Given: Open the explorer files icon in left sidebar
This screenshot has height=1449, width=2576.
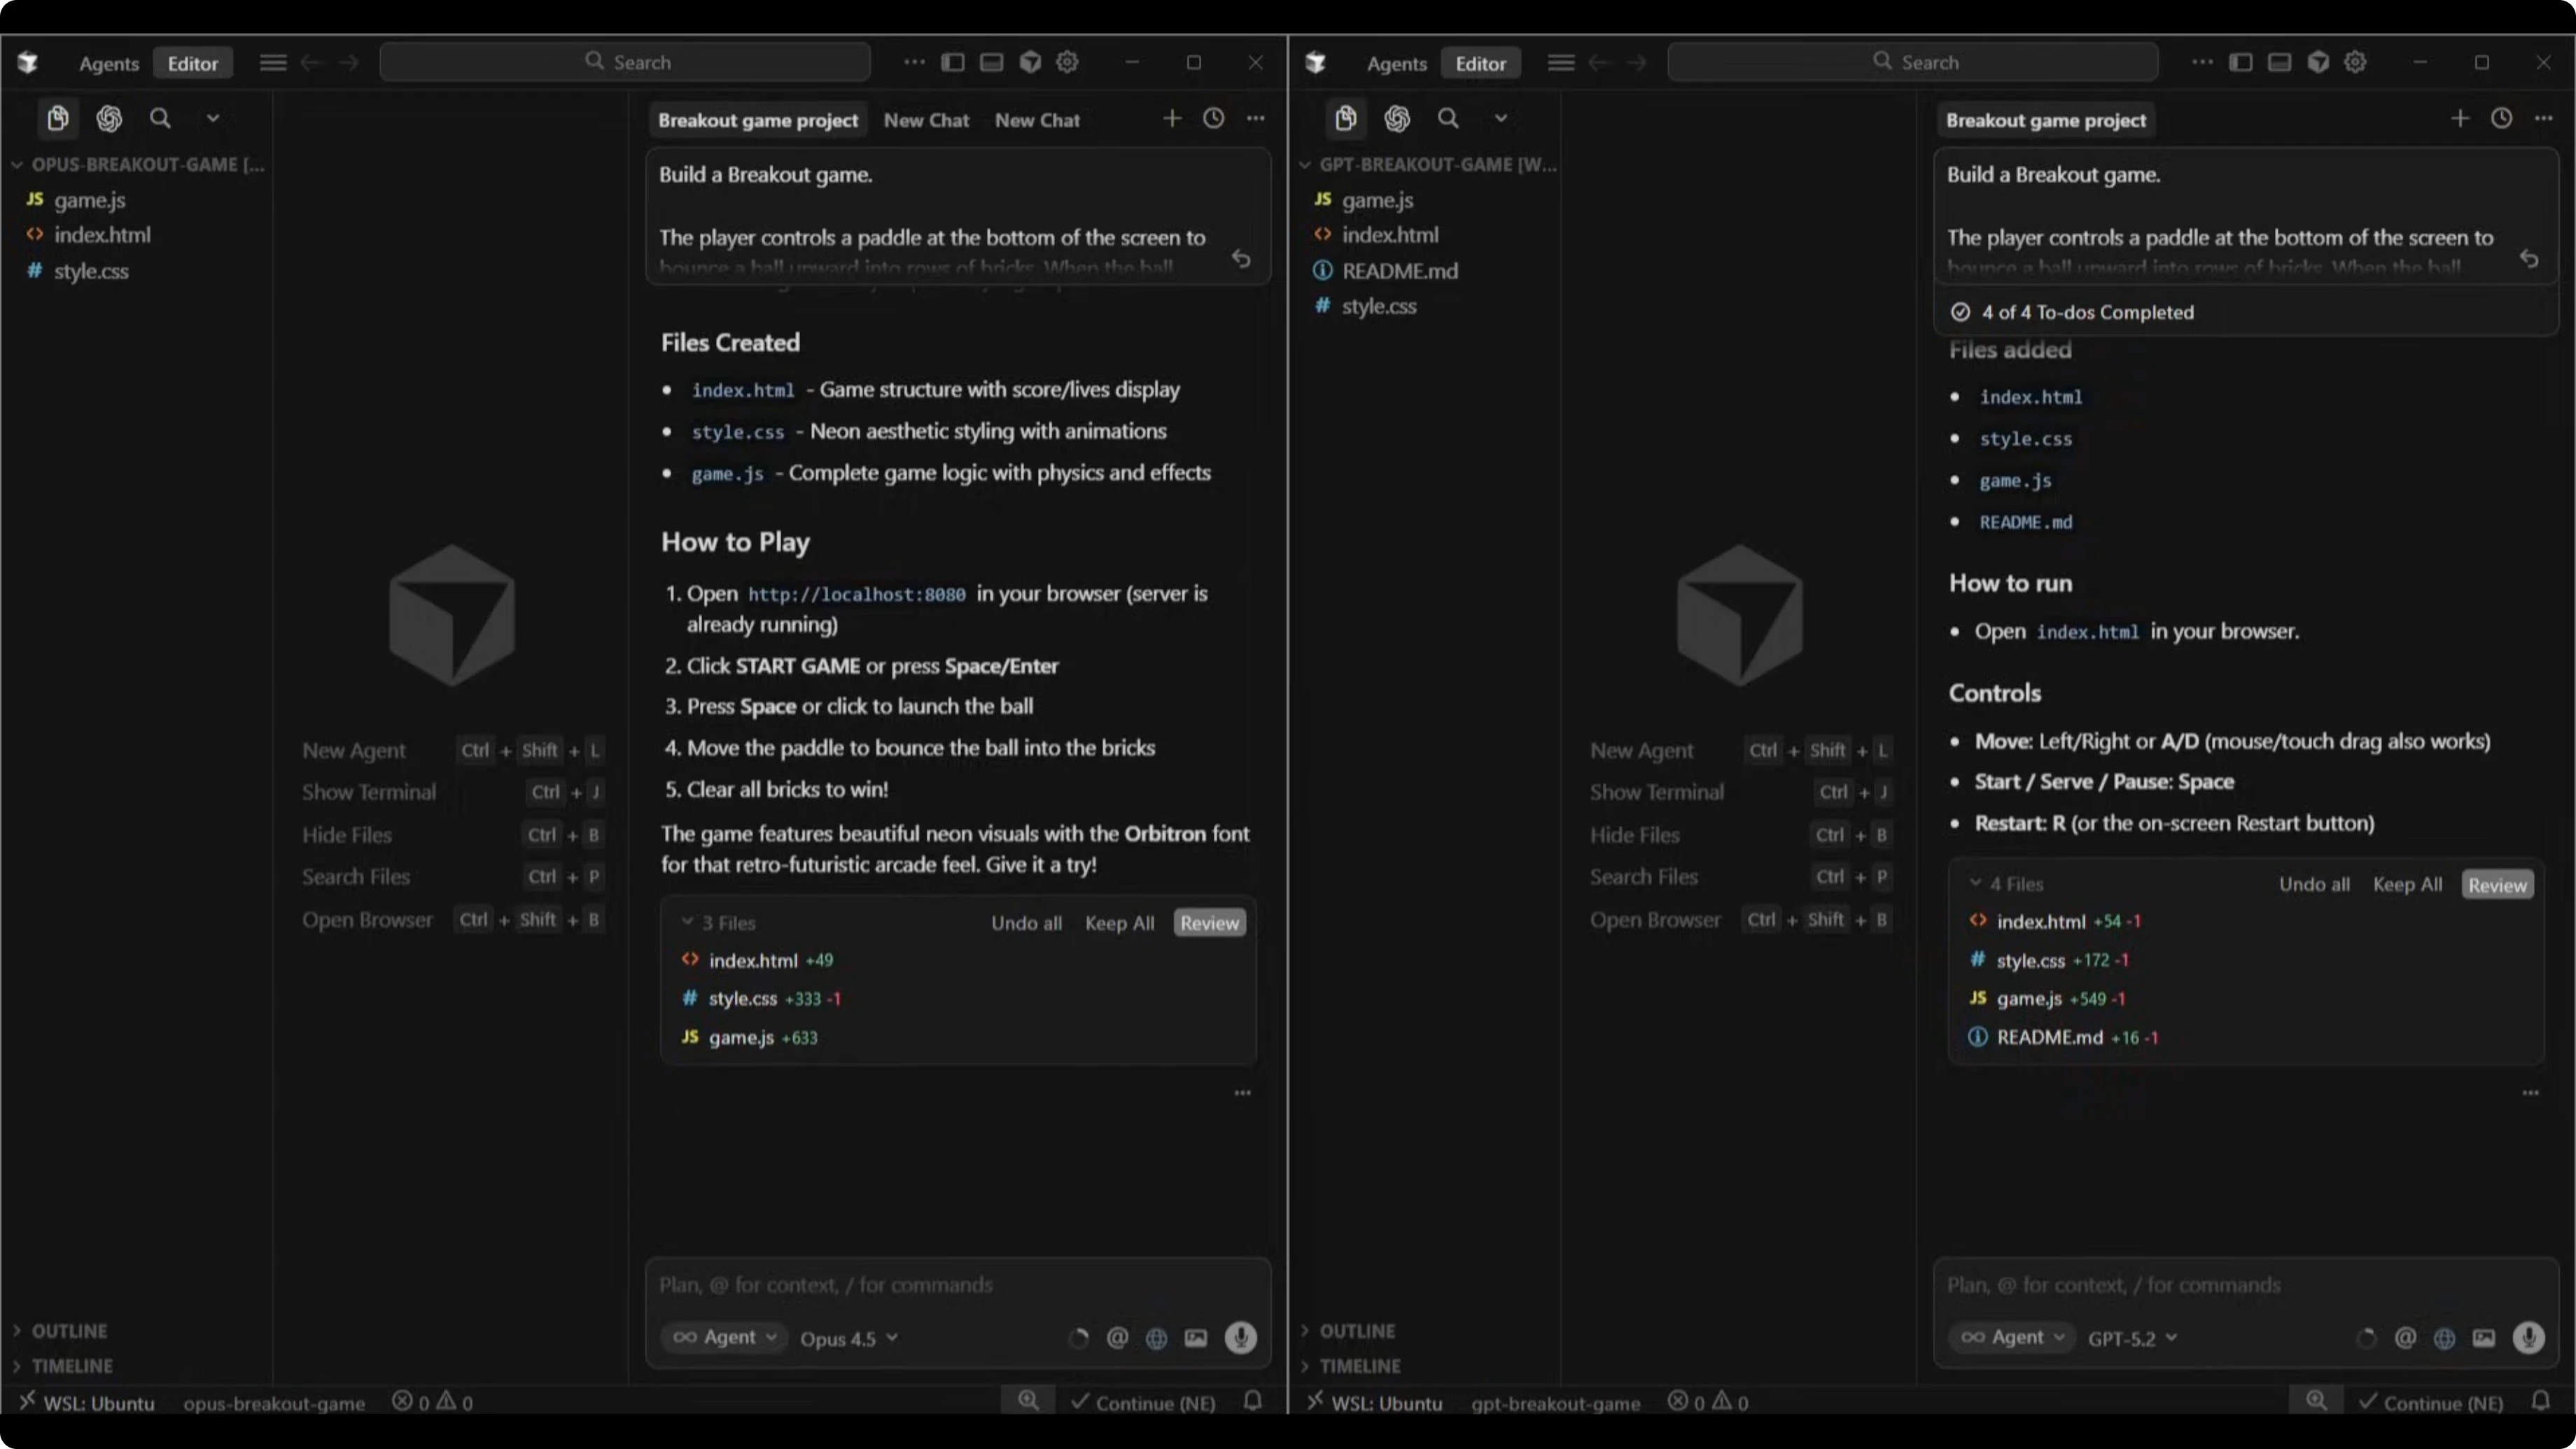Looking at the screenshot, I should pyautogui.click(x=58, y=119).
